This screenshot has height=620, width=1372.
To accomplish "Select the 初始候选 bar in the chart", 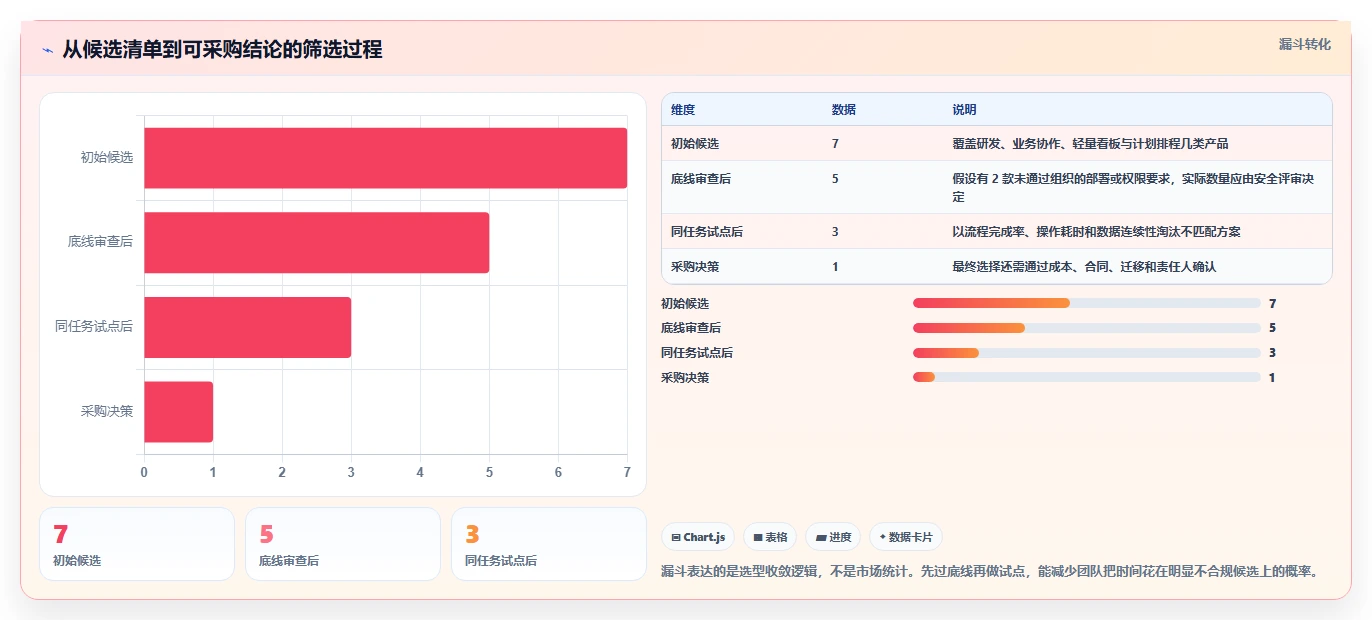I will pos(385,158).
